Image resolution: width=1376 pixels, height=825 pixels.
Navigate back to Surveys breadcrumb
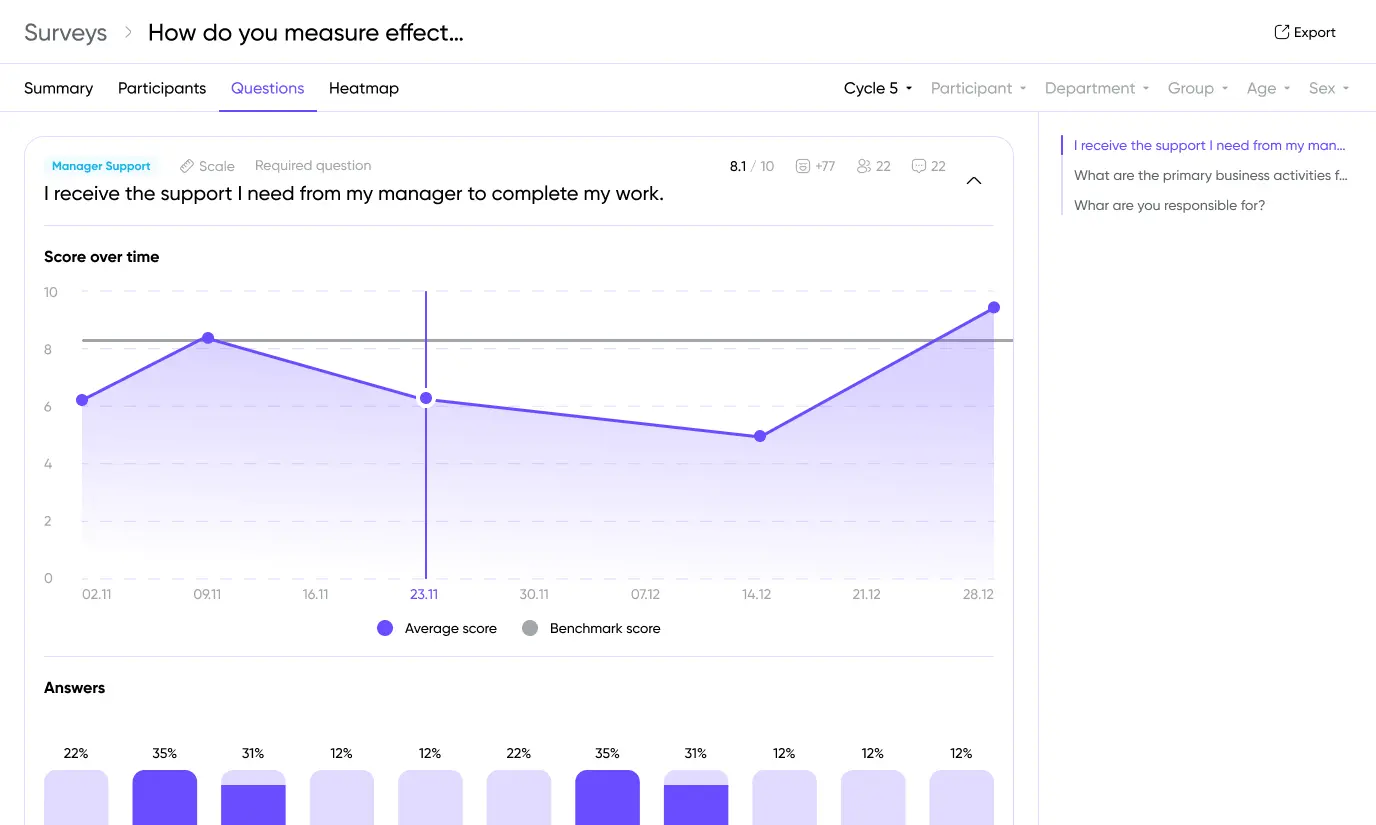tap(65, 32)
